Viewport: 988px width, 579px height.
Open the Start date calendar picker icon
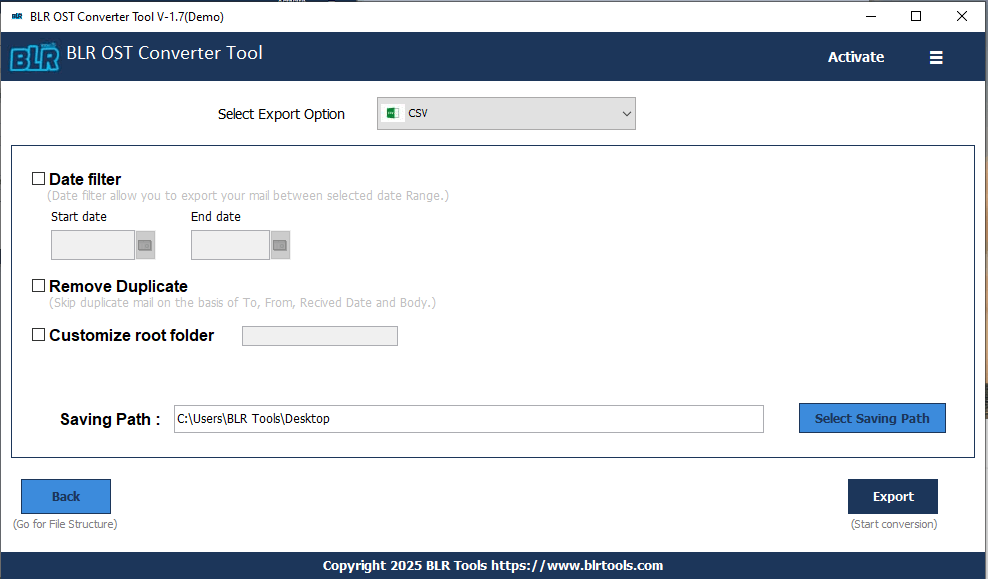click(x=144, y=244)
